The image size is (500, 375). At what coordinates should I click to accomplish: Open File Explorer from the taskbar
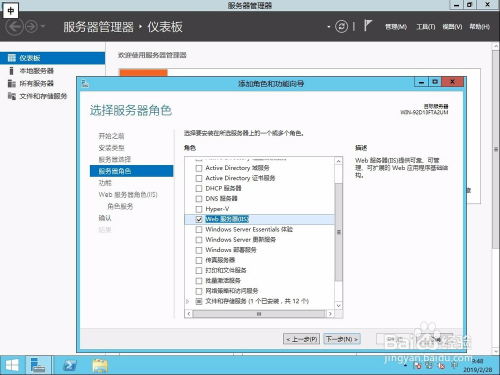(100, 365)
